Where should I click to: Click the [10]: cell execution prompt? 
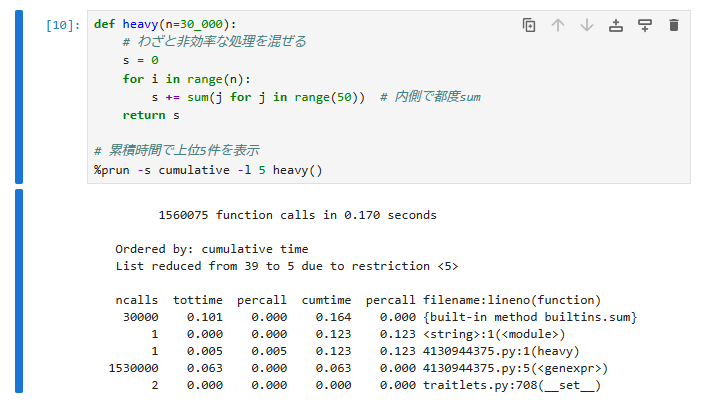click(x=64, y=24)
